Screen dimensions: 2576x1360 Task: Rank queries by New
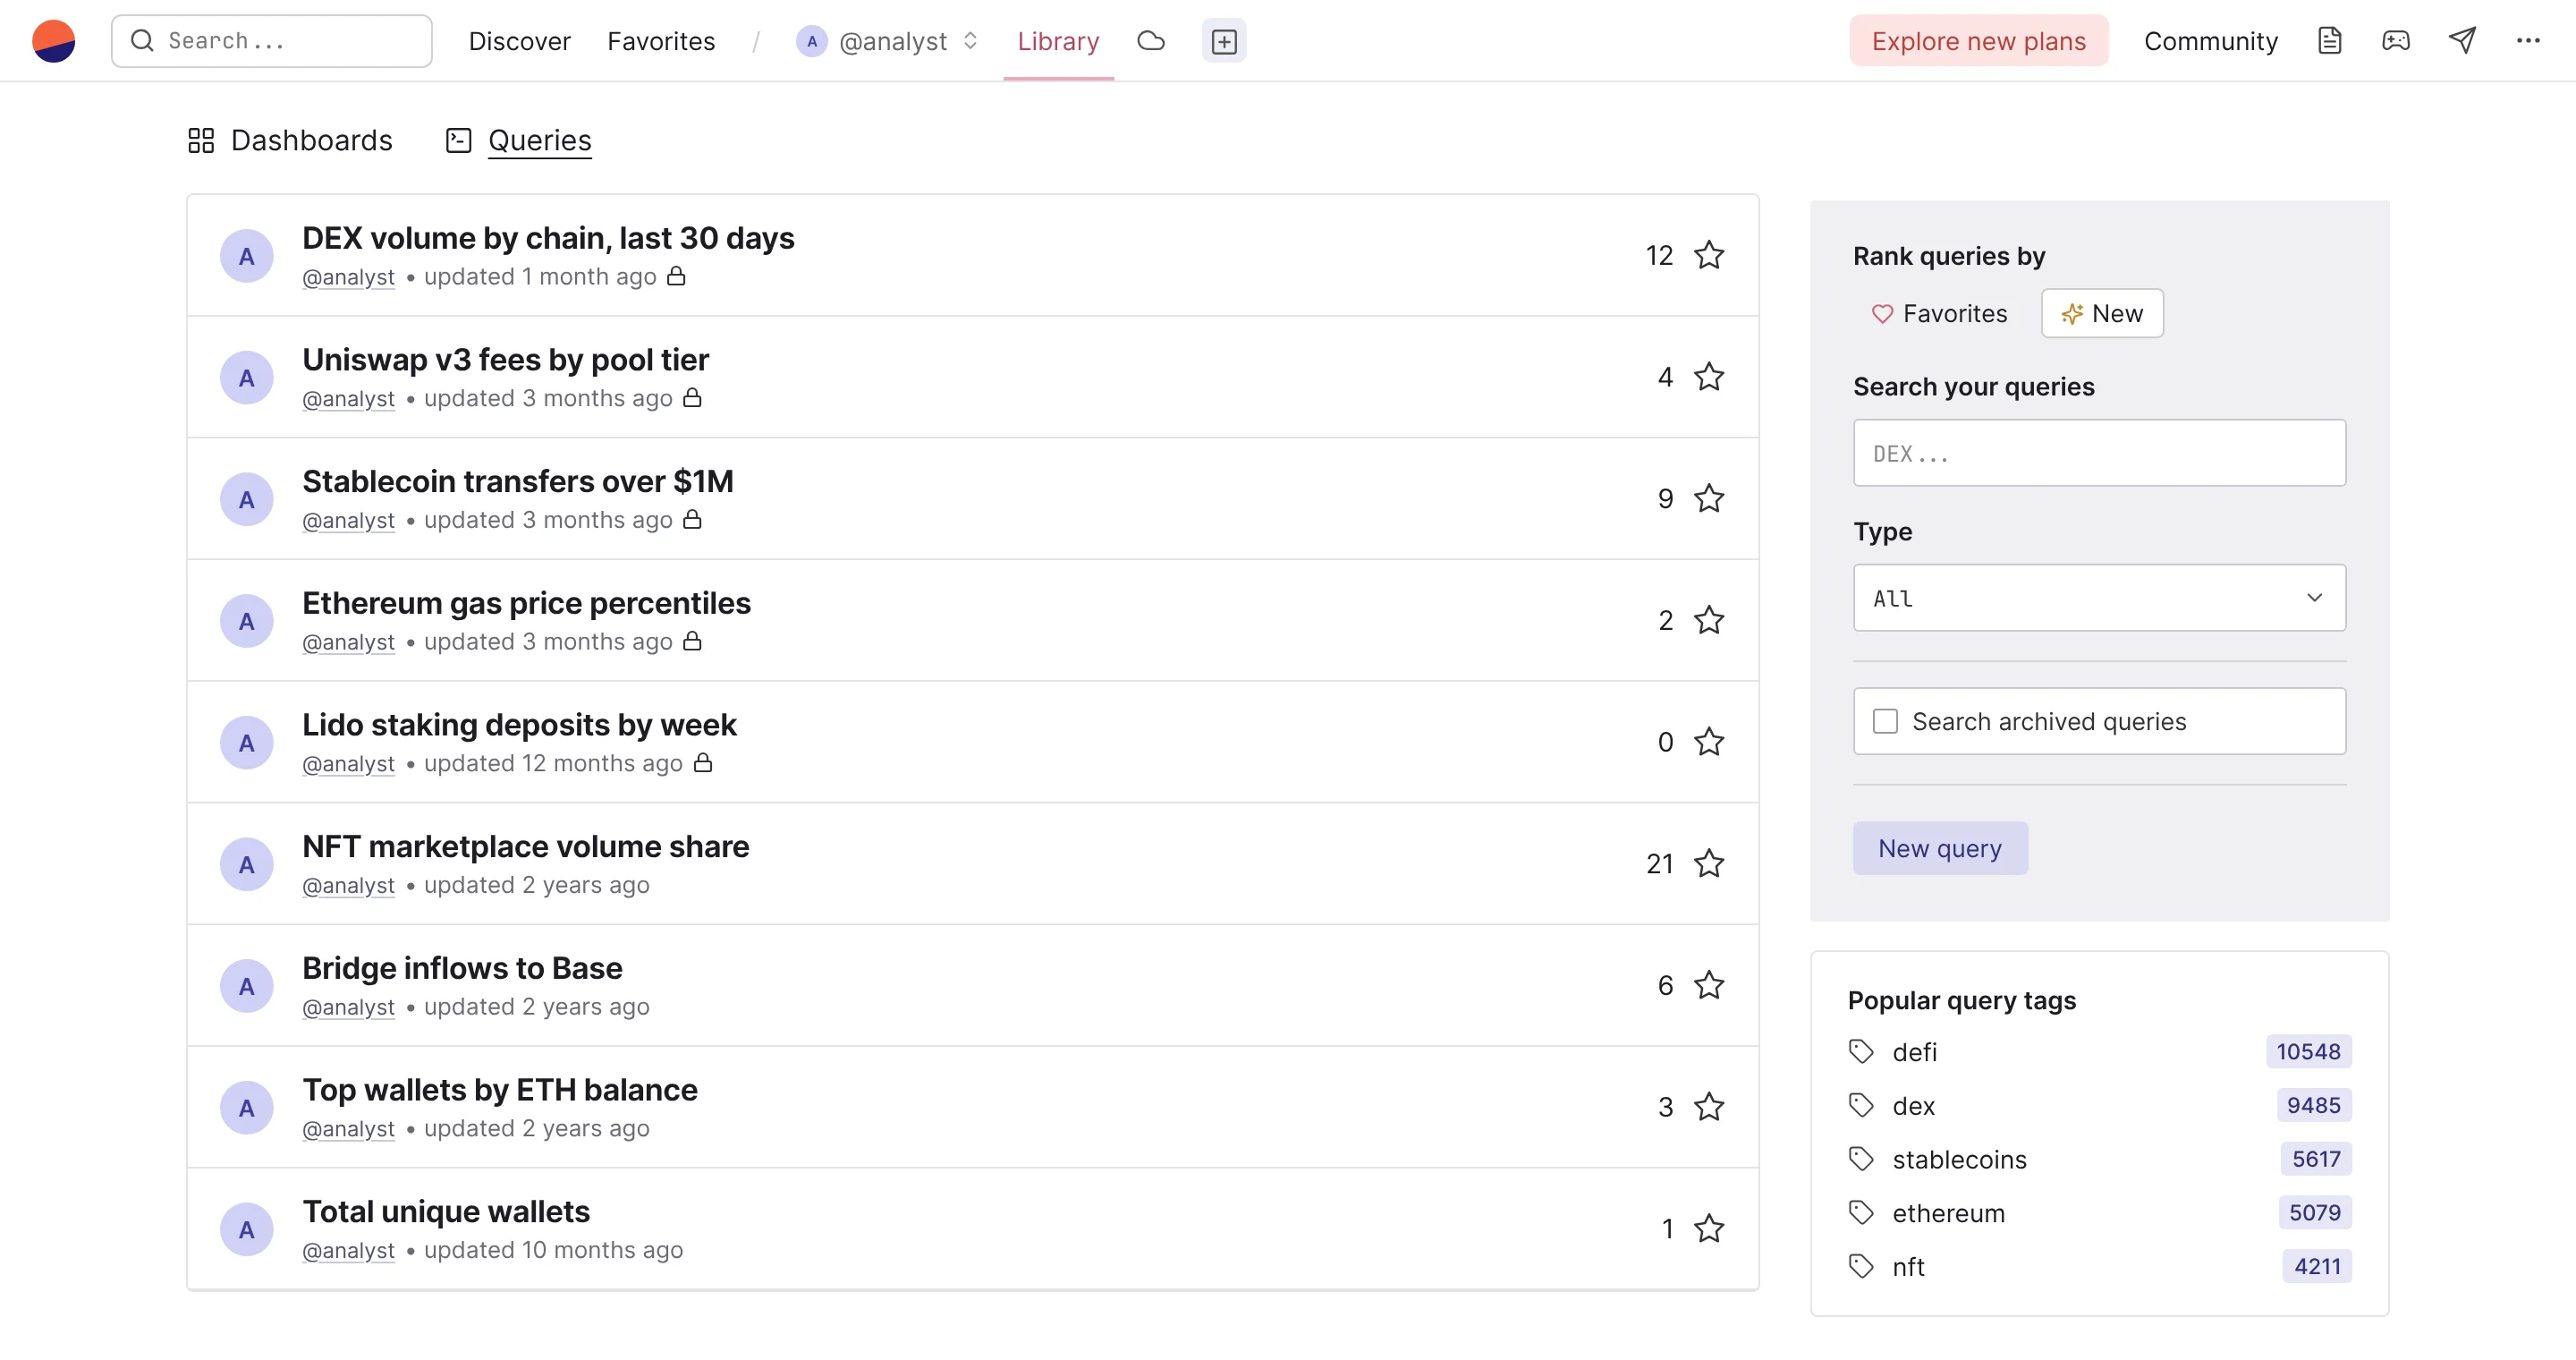[x=2102, y=314]
